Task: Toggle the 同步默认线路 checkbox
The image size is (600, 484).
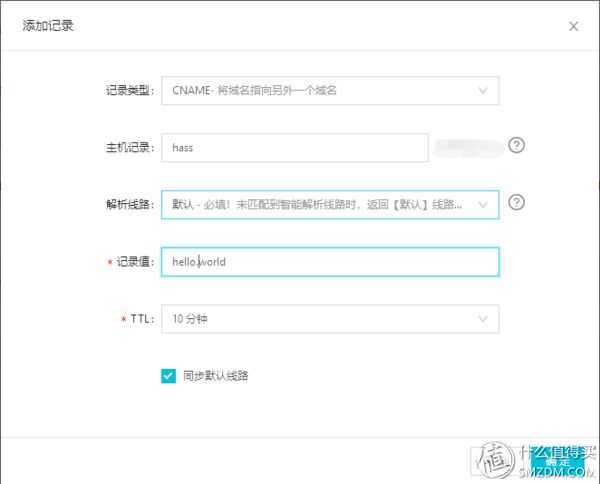Action: coord(168,376)
